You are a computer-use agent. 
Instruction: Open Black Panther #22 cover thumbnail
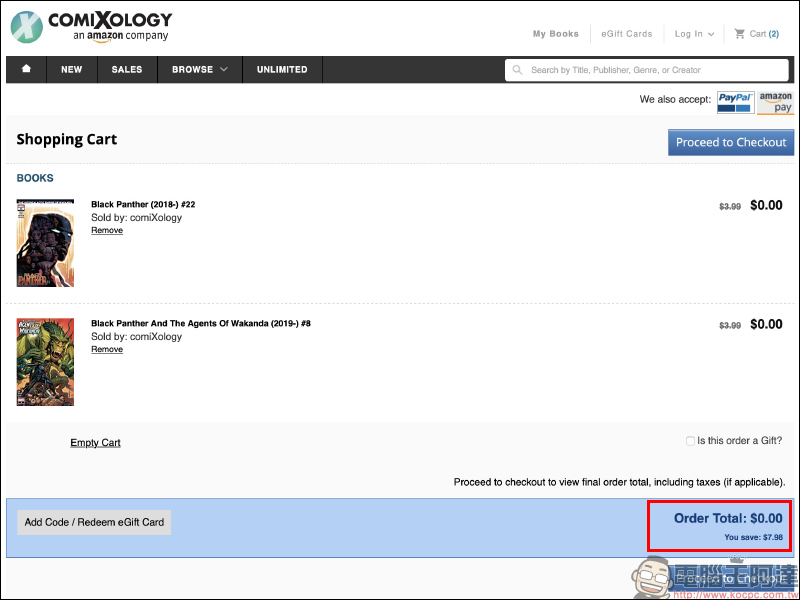pyautogui.click(x=45, y=243)
